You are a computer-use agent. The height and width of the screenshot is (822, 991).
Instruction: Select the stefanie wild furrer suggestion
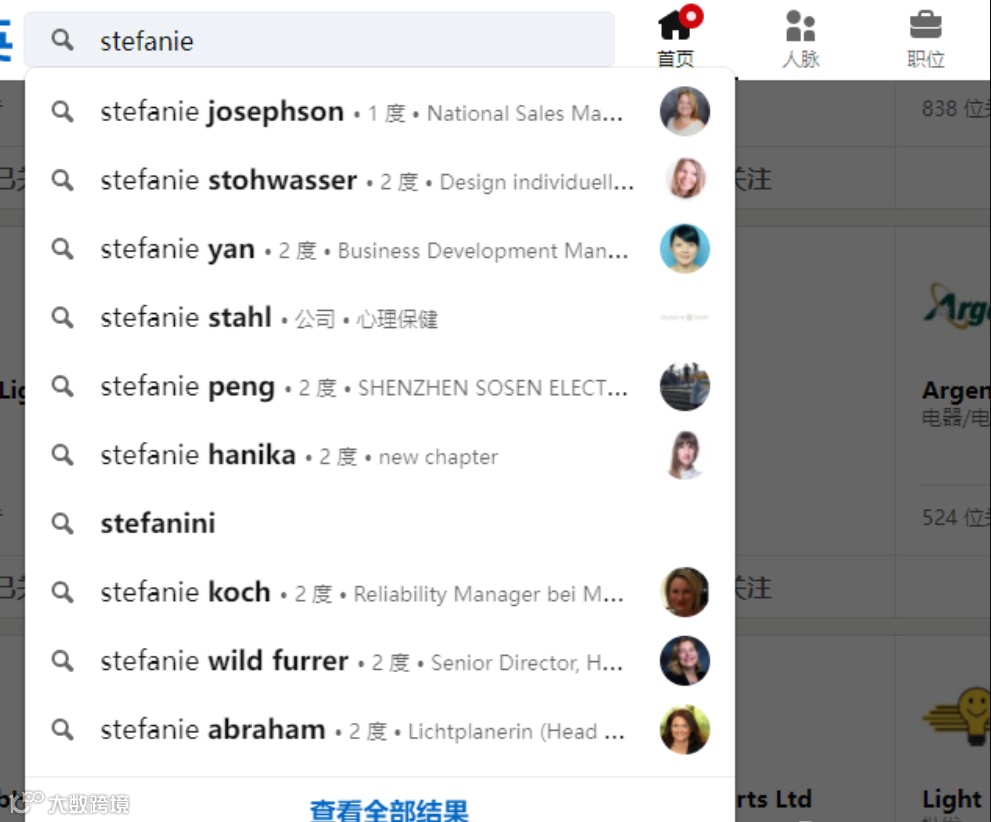380,661
